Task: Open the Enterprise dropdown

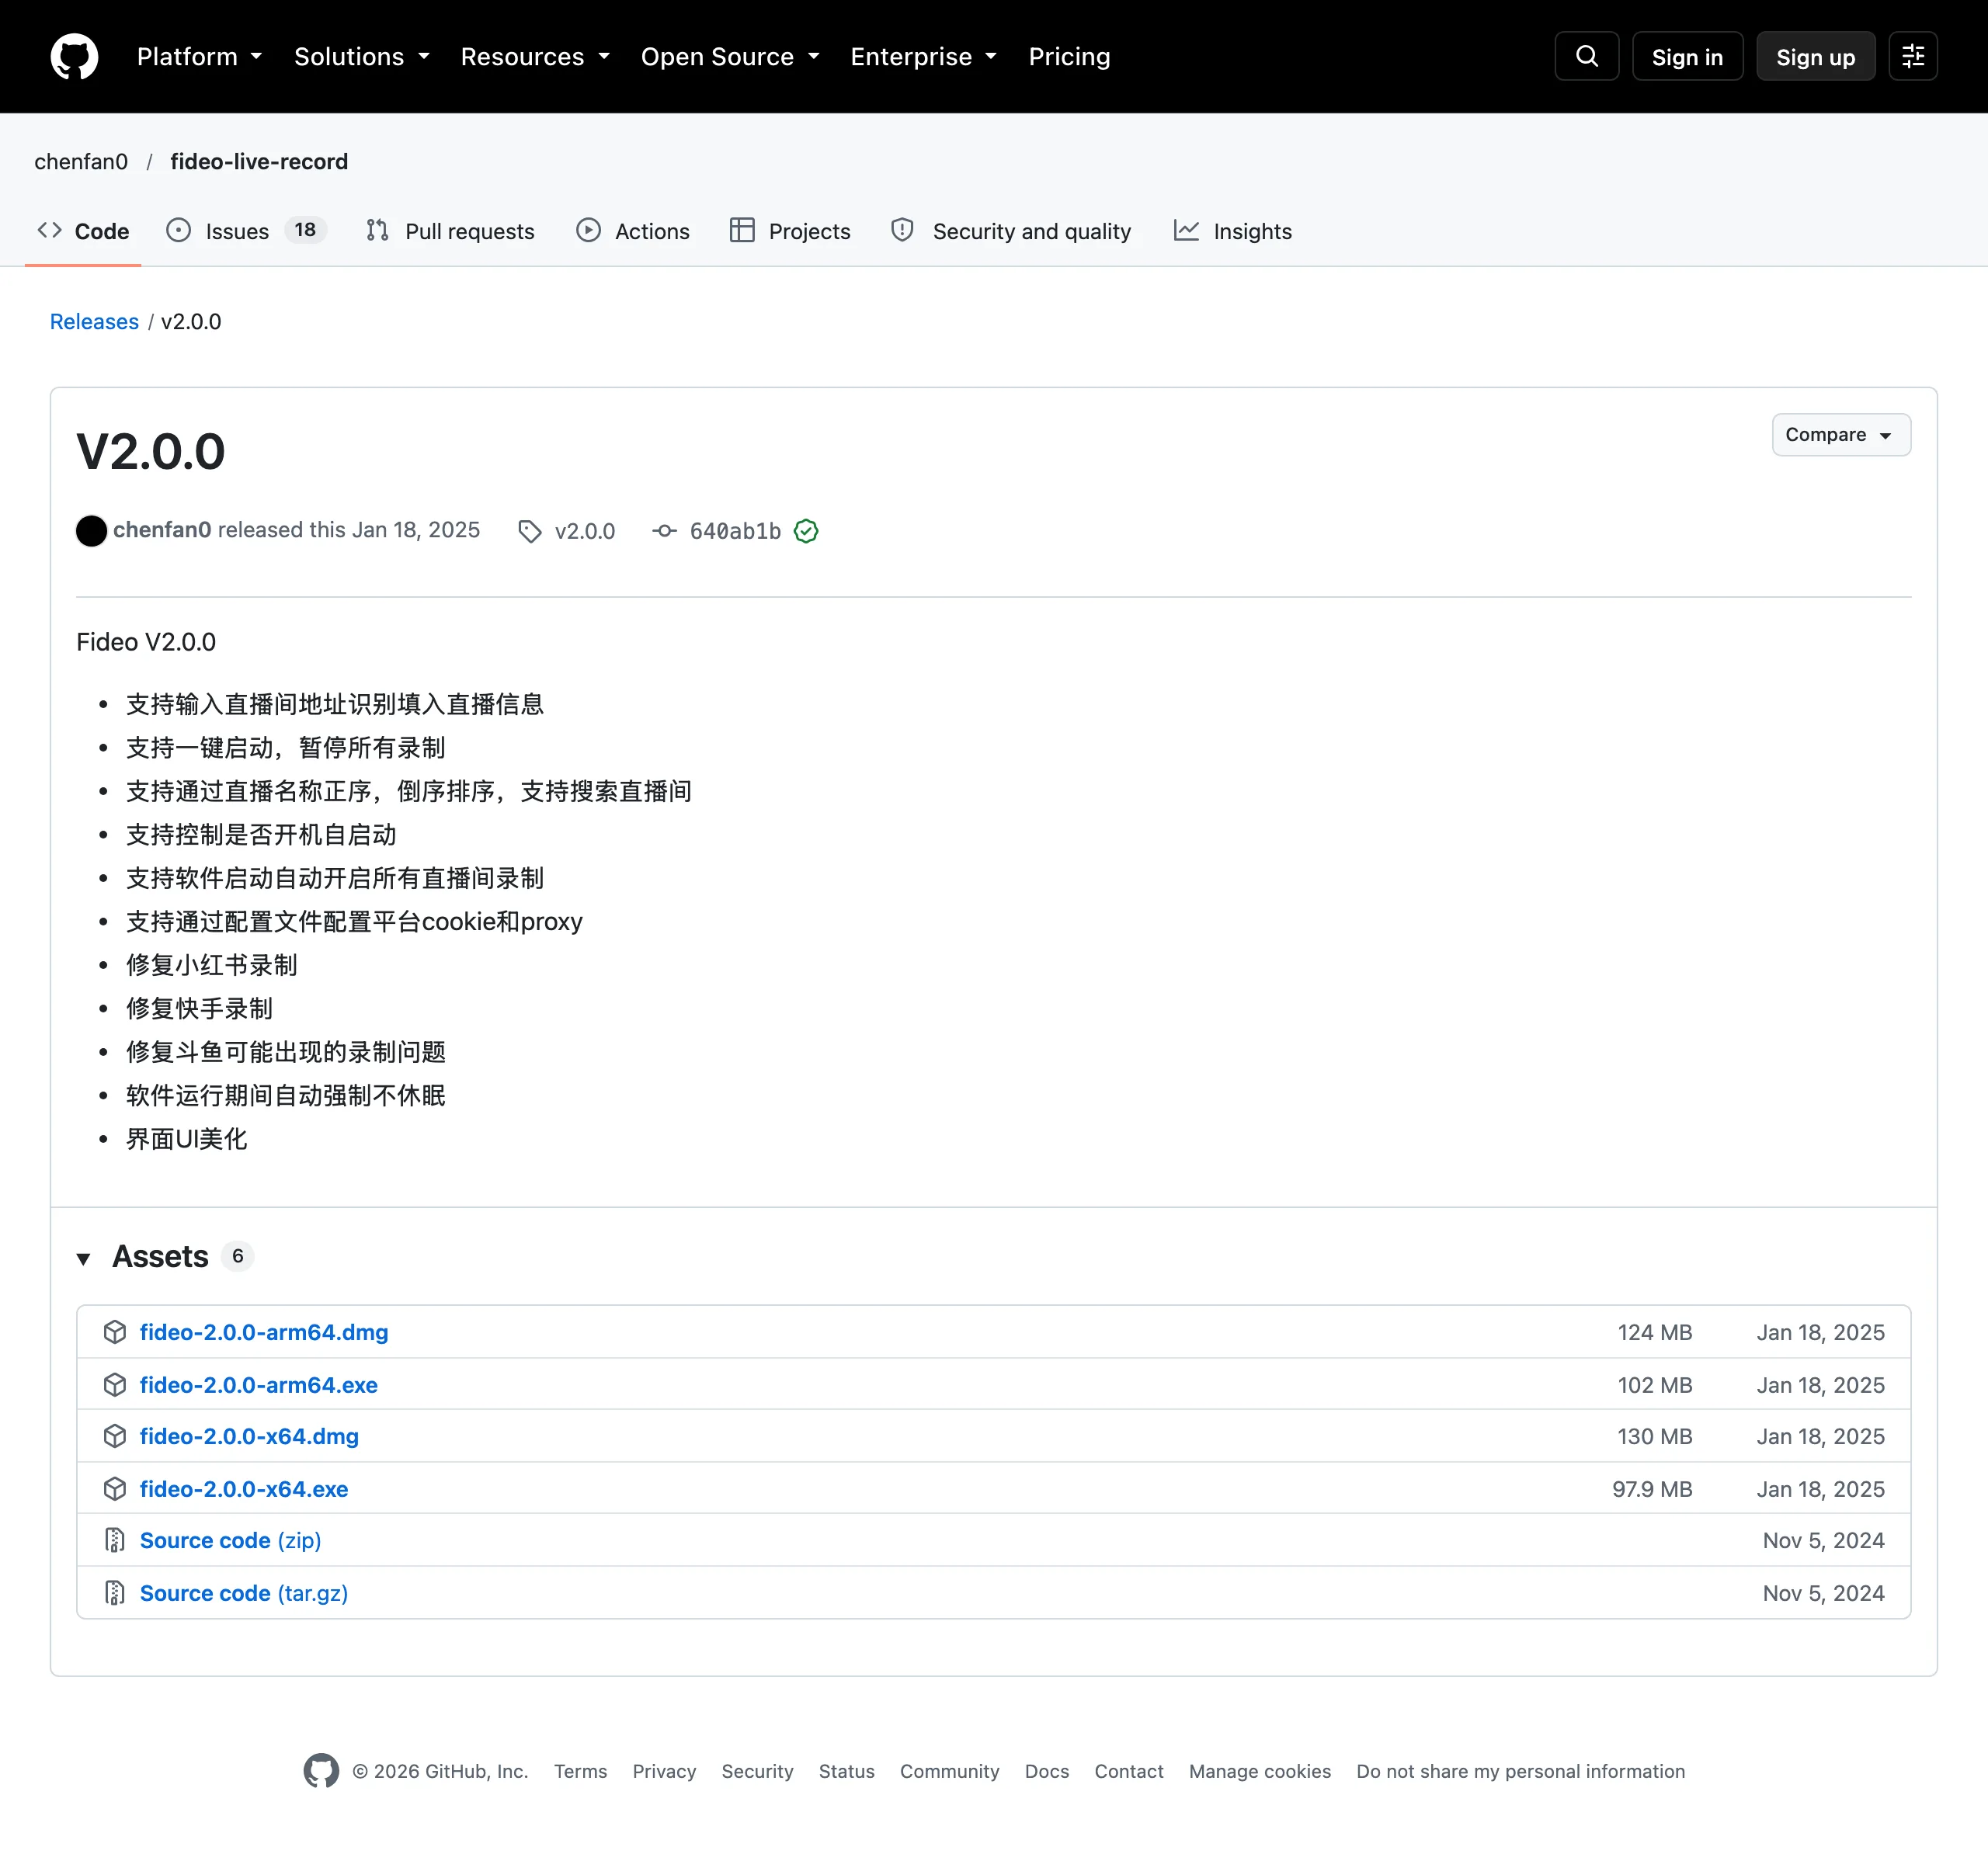Action: tap(923, 56)
